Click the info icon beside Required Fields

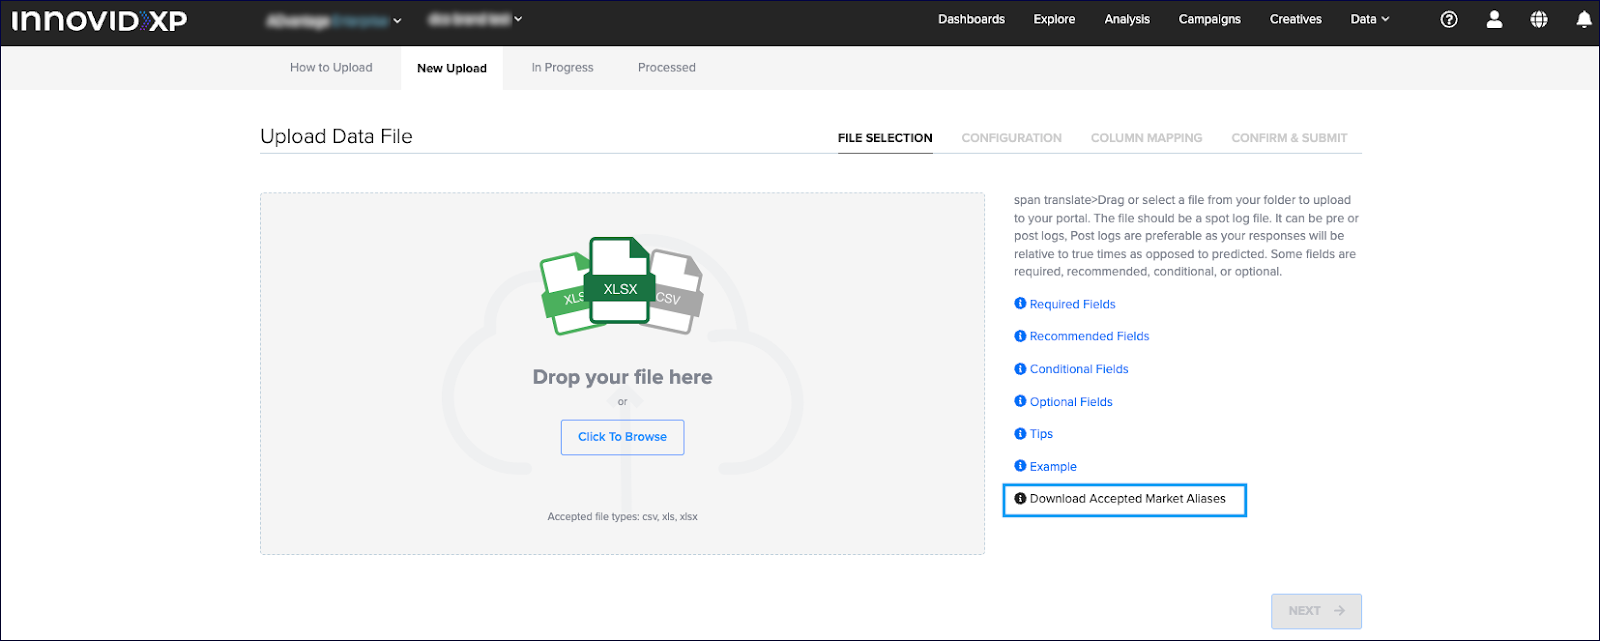tap(1020, 304)
